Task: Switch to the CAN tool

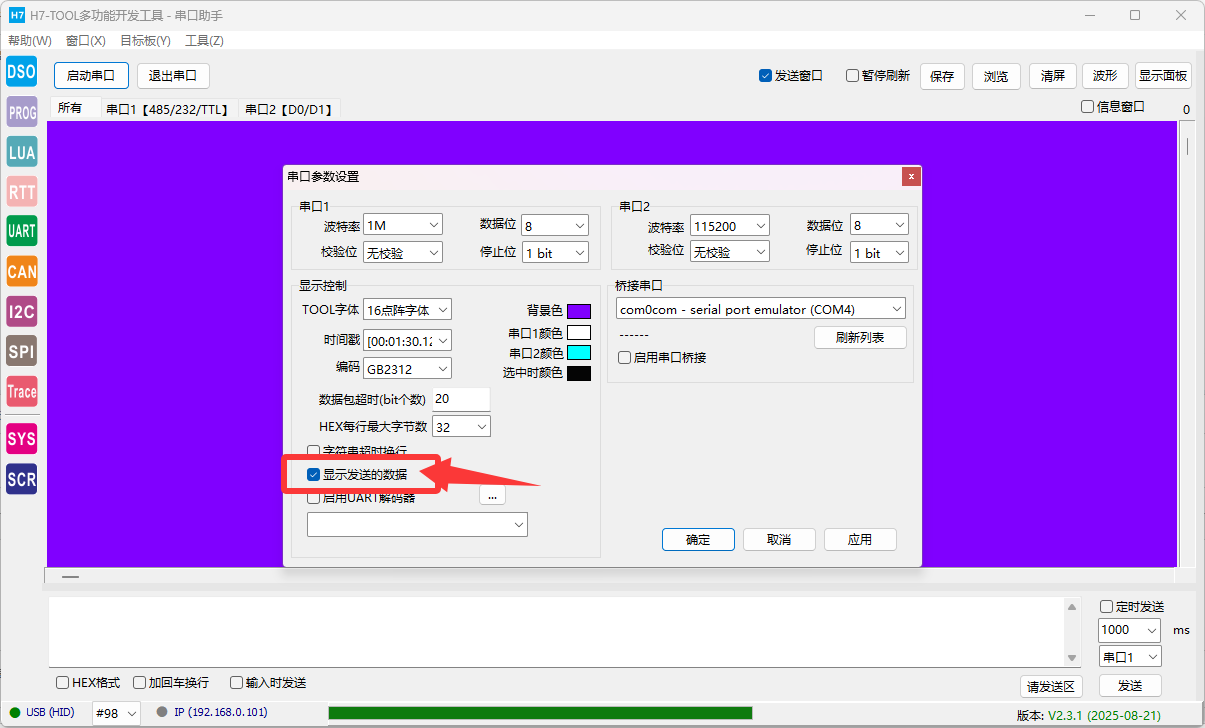Action: point(21,271)
